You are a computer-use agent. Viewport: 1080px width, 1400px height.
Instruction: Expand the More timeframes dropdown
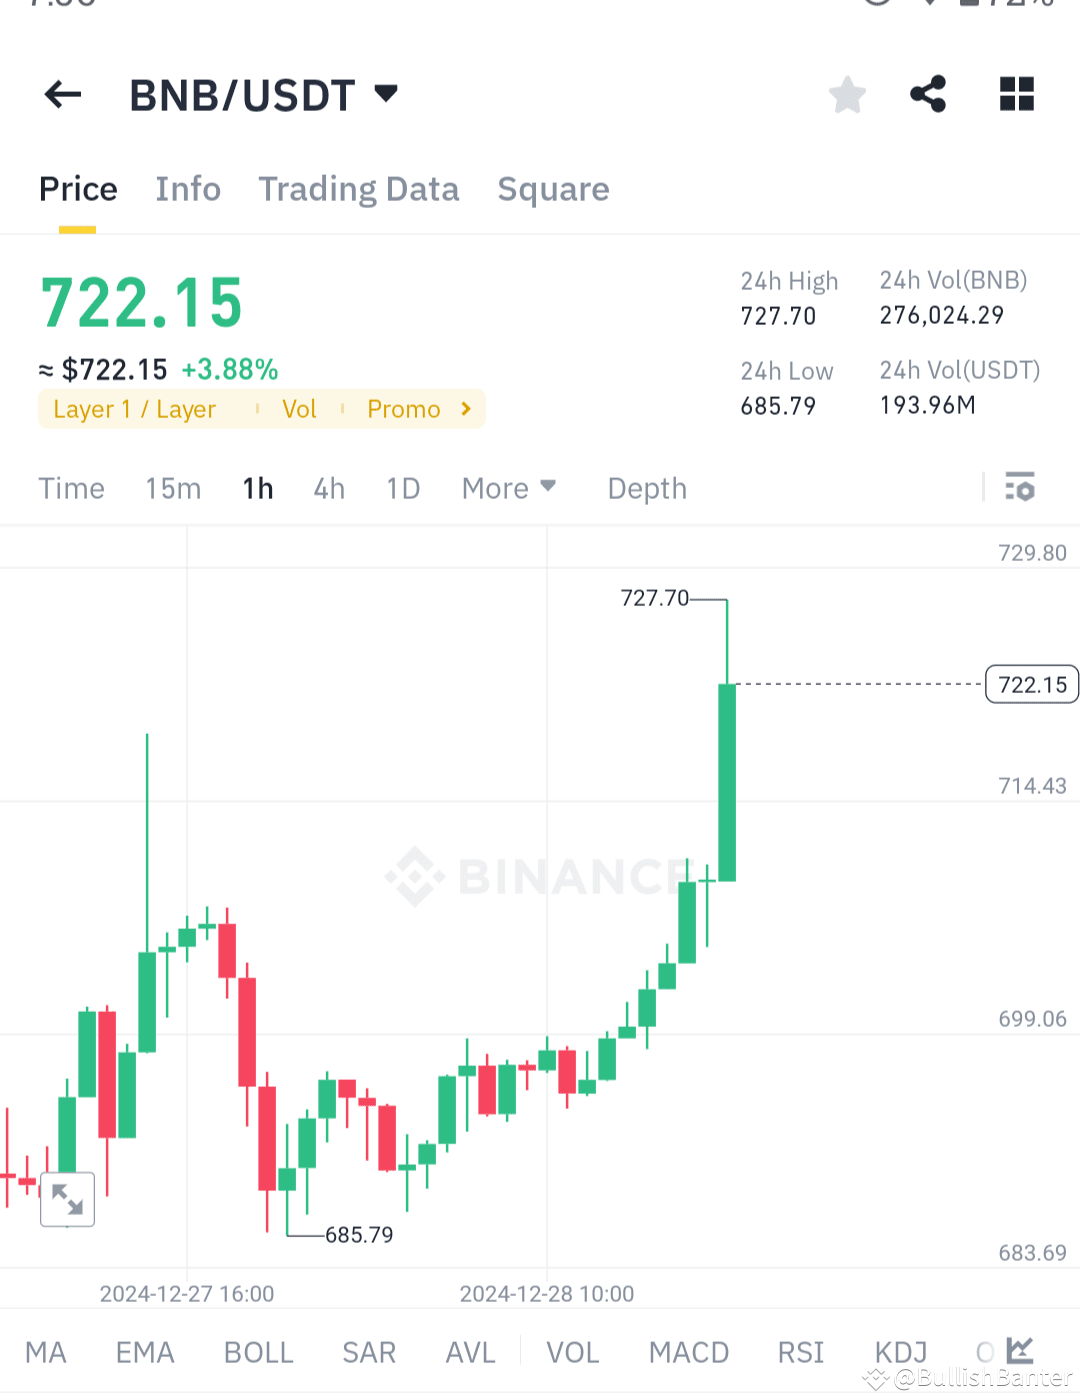[x=508, y=488]
